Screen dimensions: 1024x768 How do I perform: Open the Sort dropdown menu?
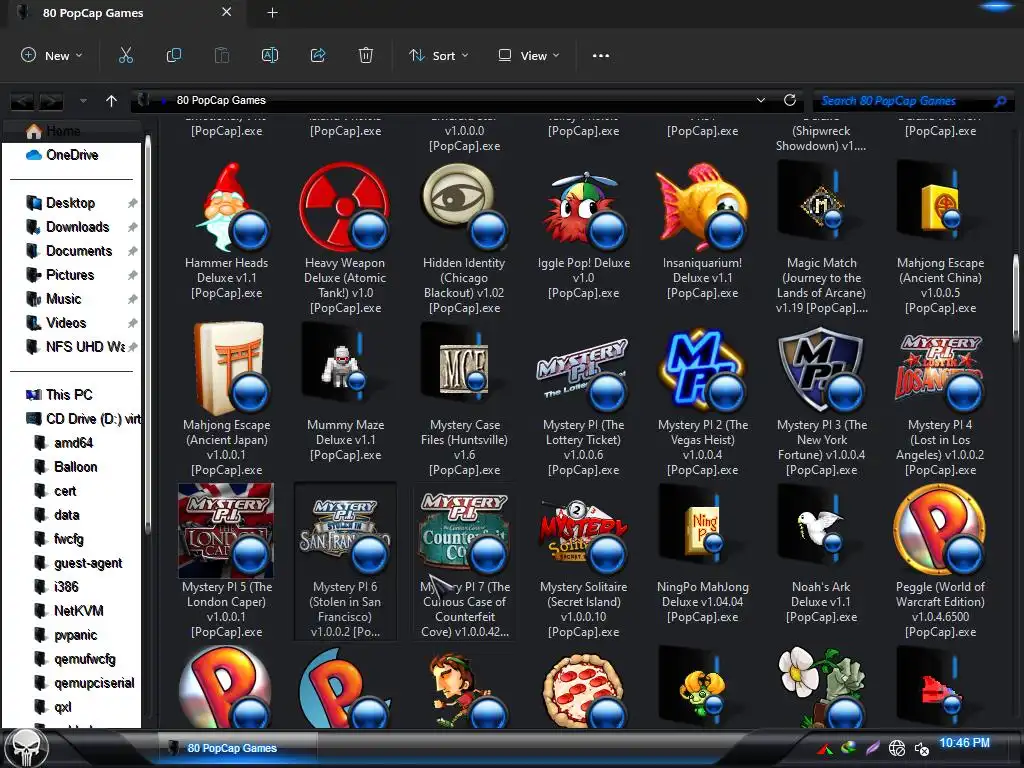(x=439, y=56)
